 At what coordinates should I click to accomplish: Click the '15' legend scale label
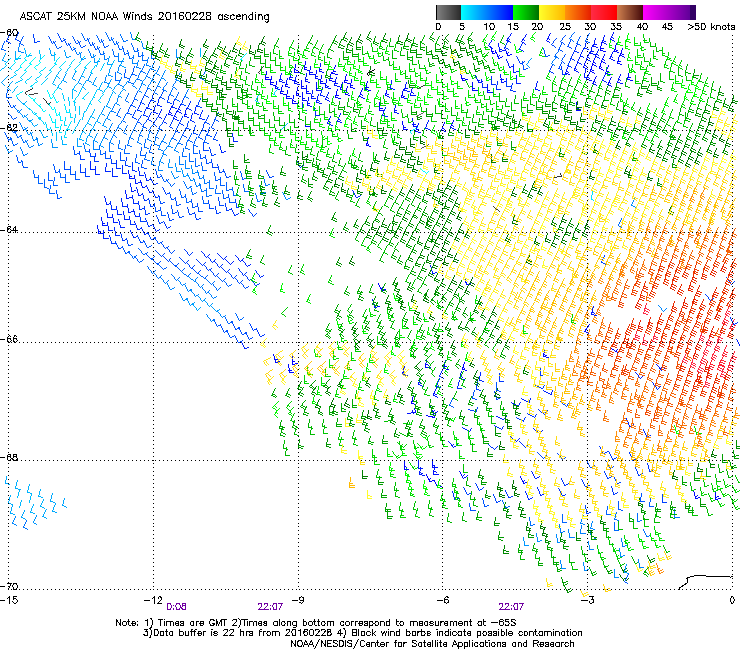click(513, 27)
